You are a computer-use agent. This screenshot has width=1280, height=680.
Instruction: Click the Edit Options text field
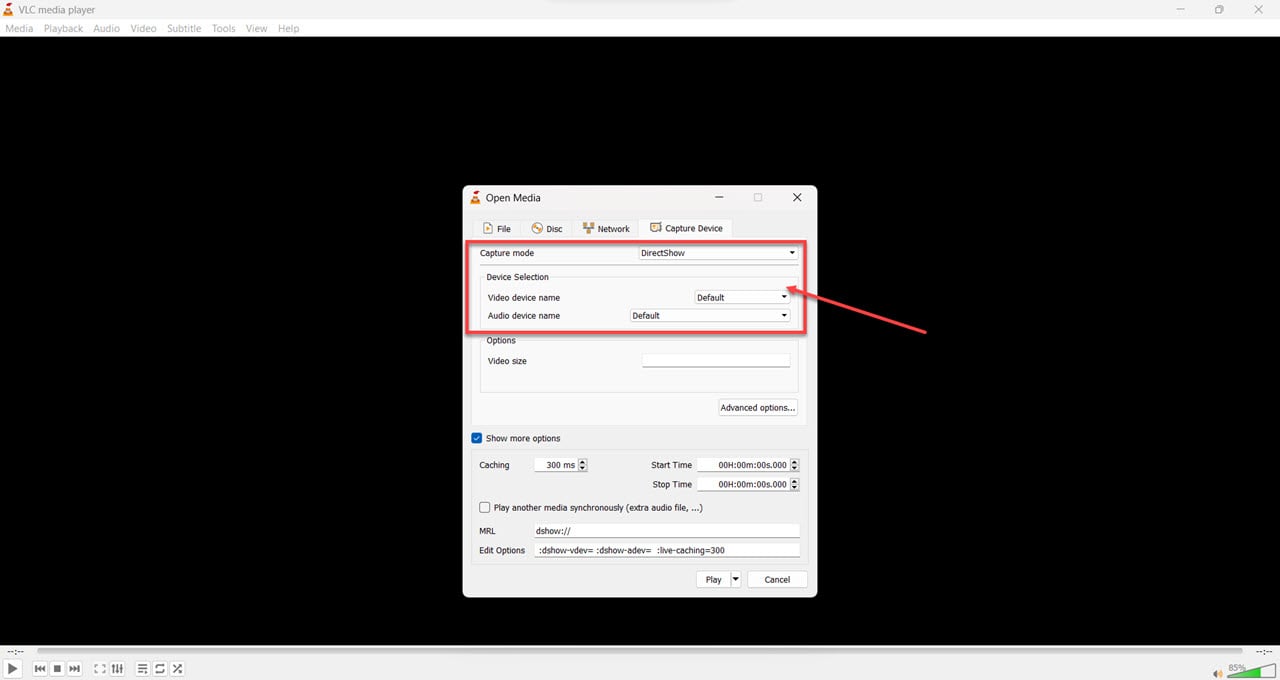coord(667,550)
